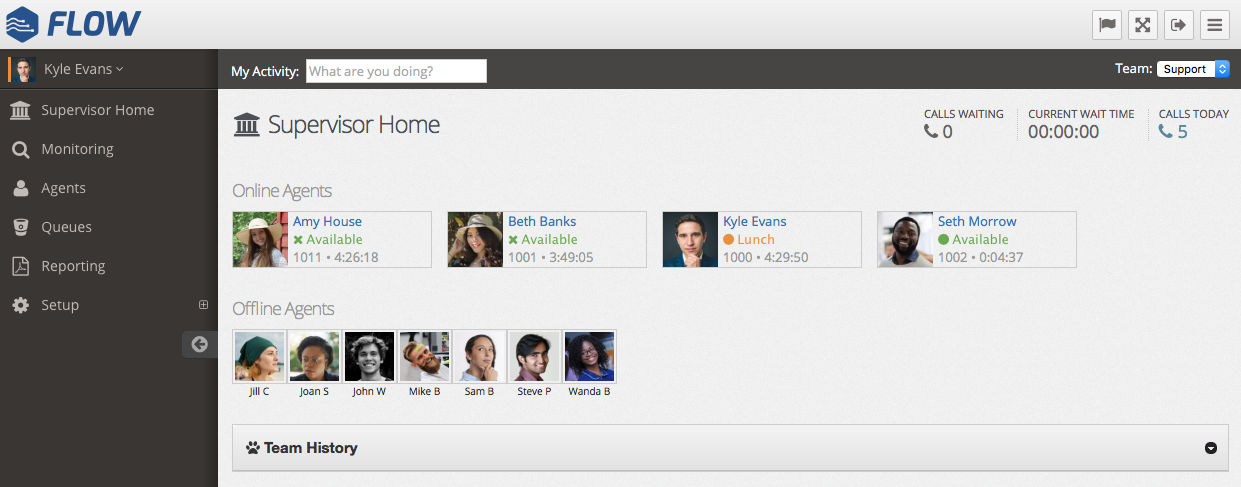The height and width of the screenshot is (487, 1241).
Task: Expand the Setup submenu plus icon
Action: pyautogui.click(x=203, y=305)
